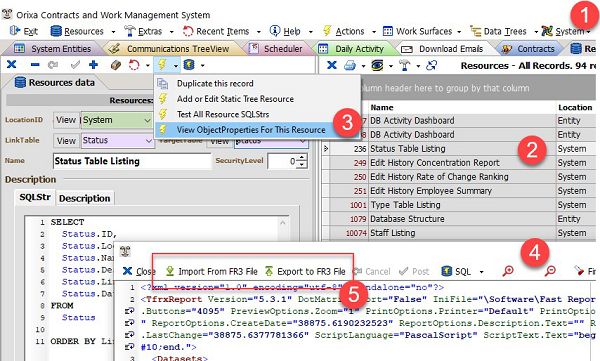Image resolution: width=600 pixels, height=361 pixels.
Task: Click the View button beside LocationID
Action: [66, 120]
